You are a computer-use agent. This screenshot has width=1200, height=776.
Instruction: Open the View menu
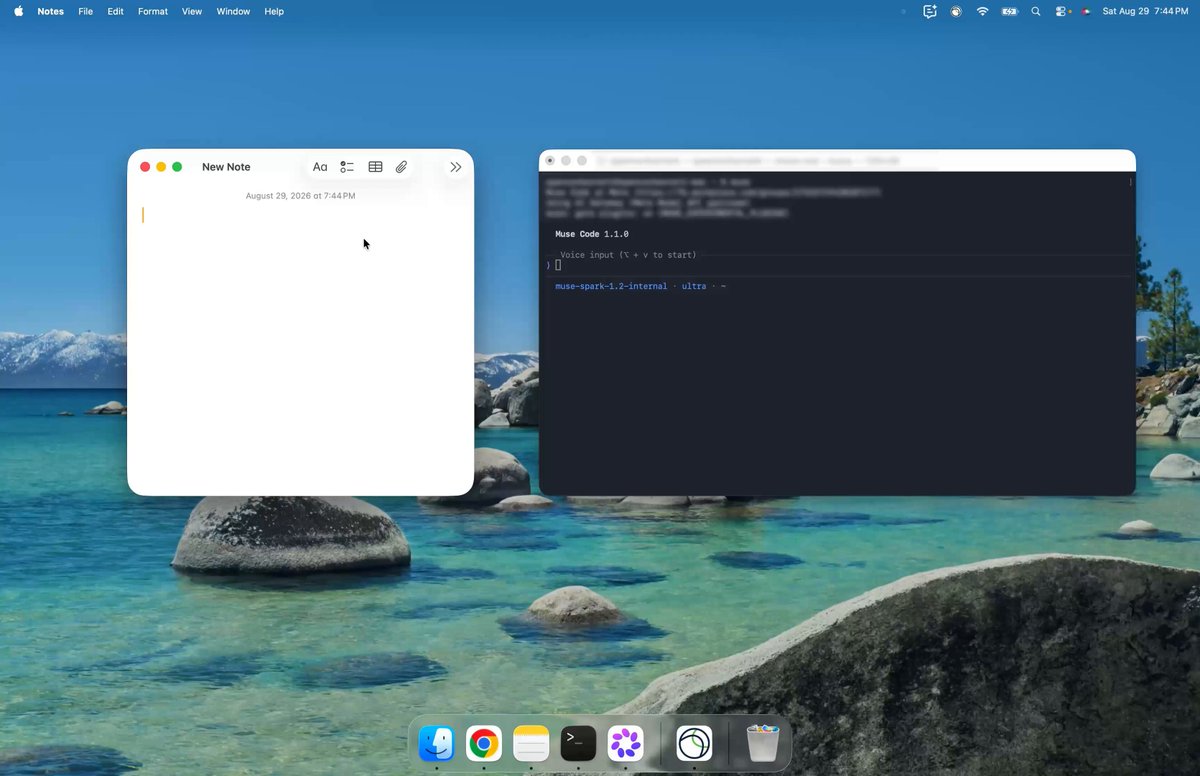192,11
